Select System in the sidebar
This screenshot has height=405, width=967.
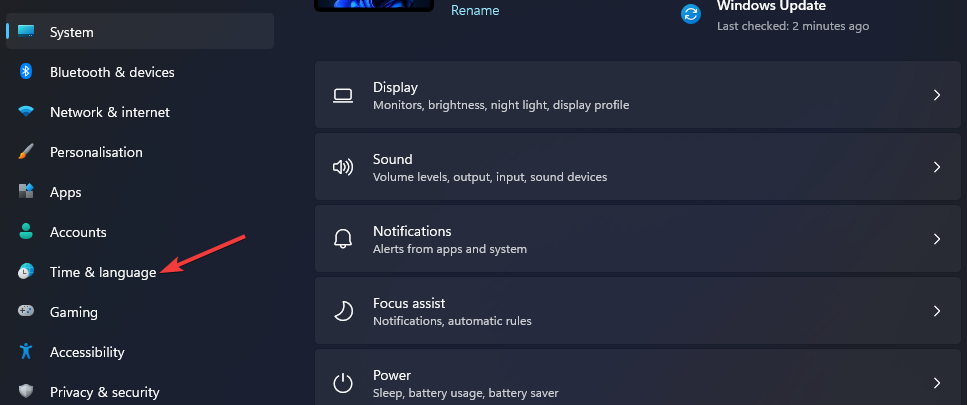point(72,32)
